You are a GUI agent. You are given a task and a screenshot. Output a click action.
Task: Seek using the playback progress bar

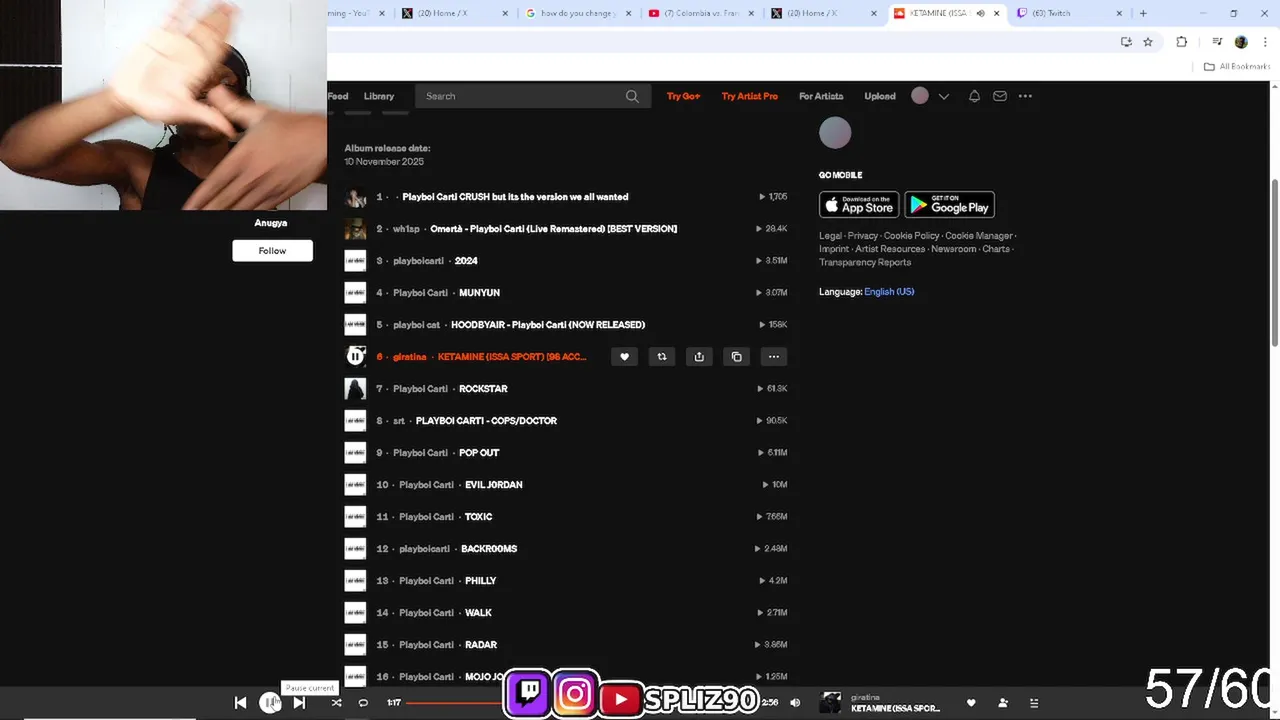point(580,703)
